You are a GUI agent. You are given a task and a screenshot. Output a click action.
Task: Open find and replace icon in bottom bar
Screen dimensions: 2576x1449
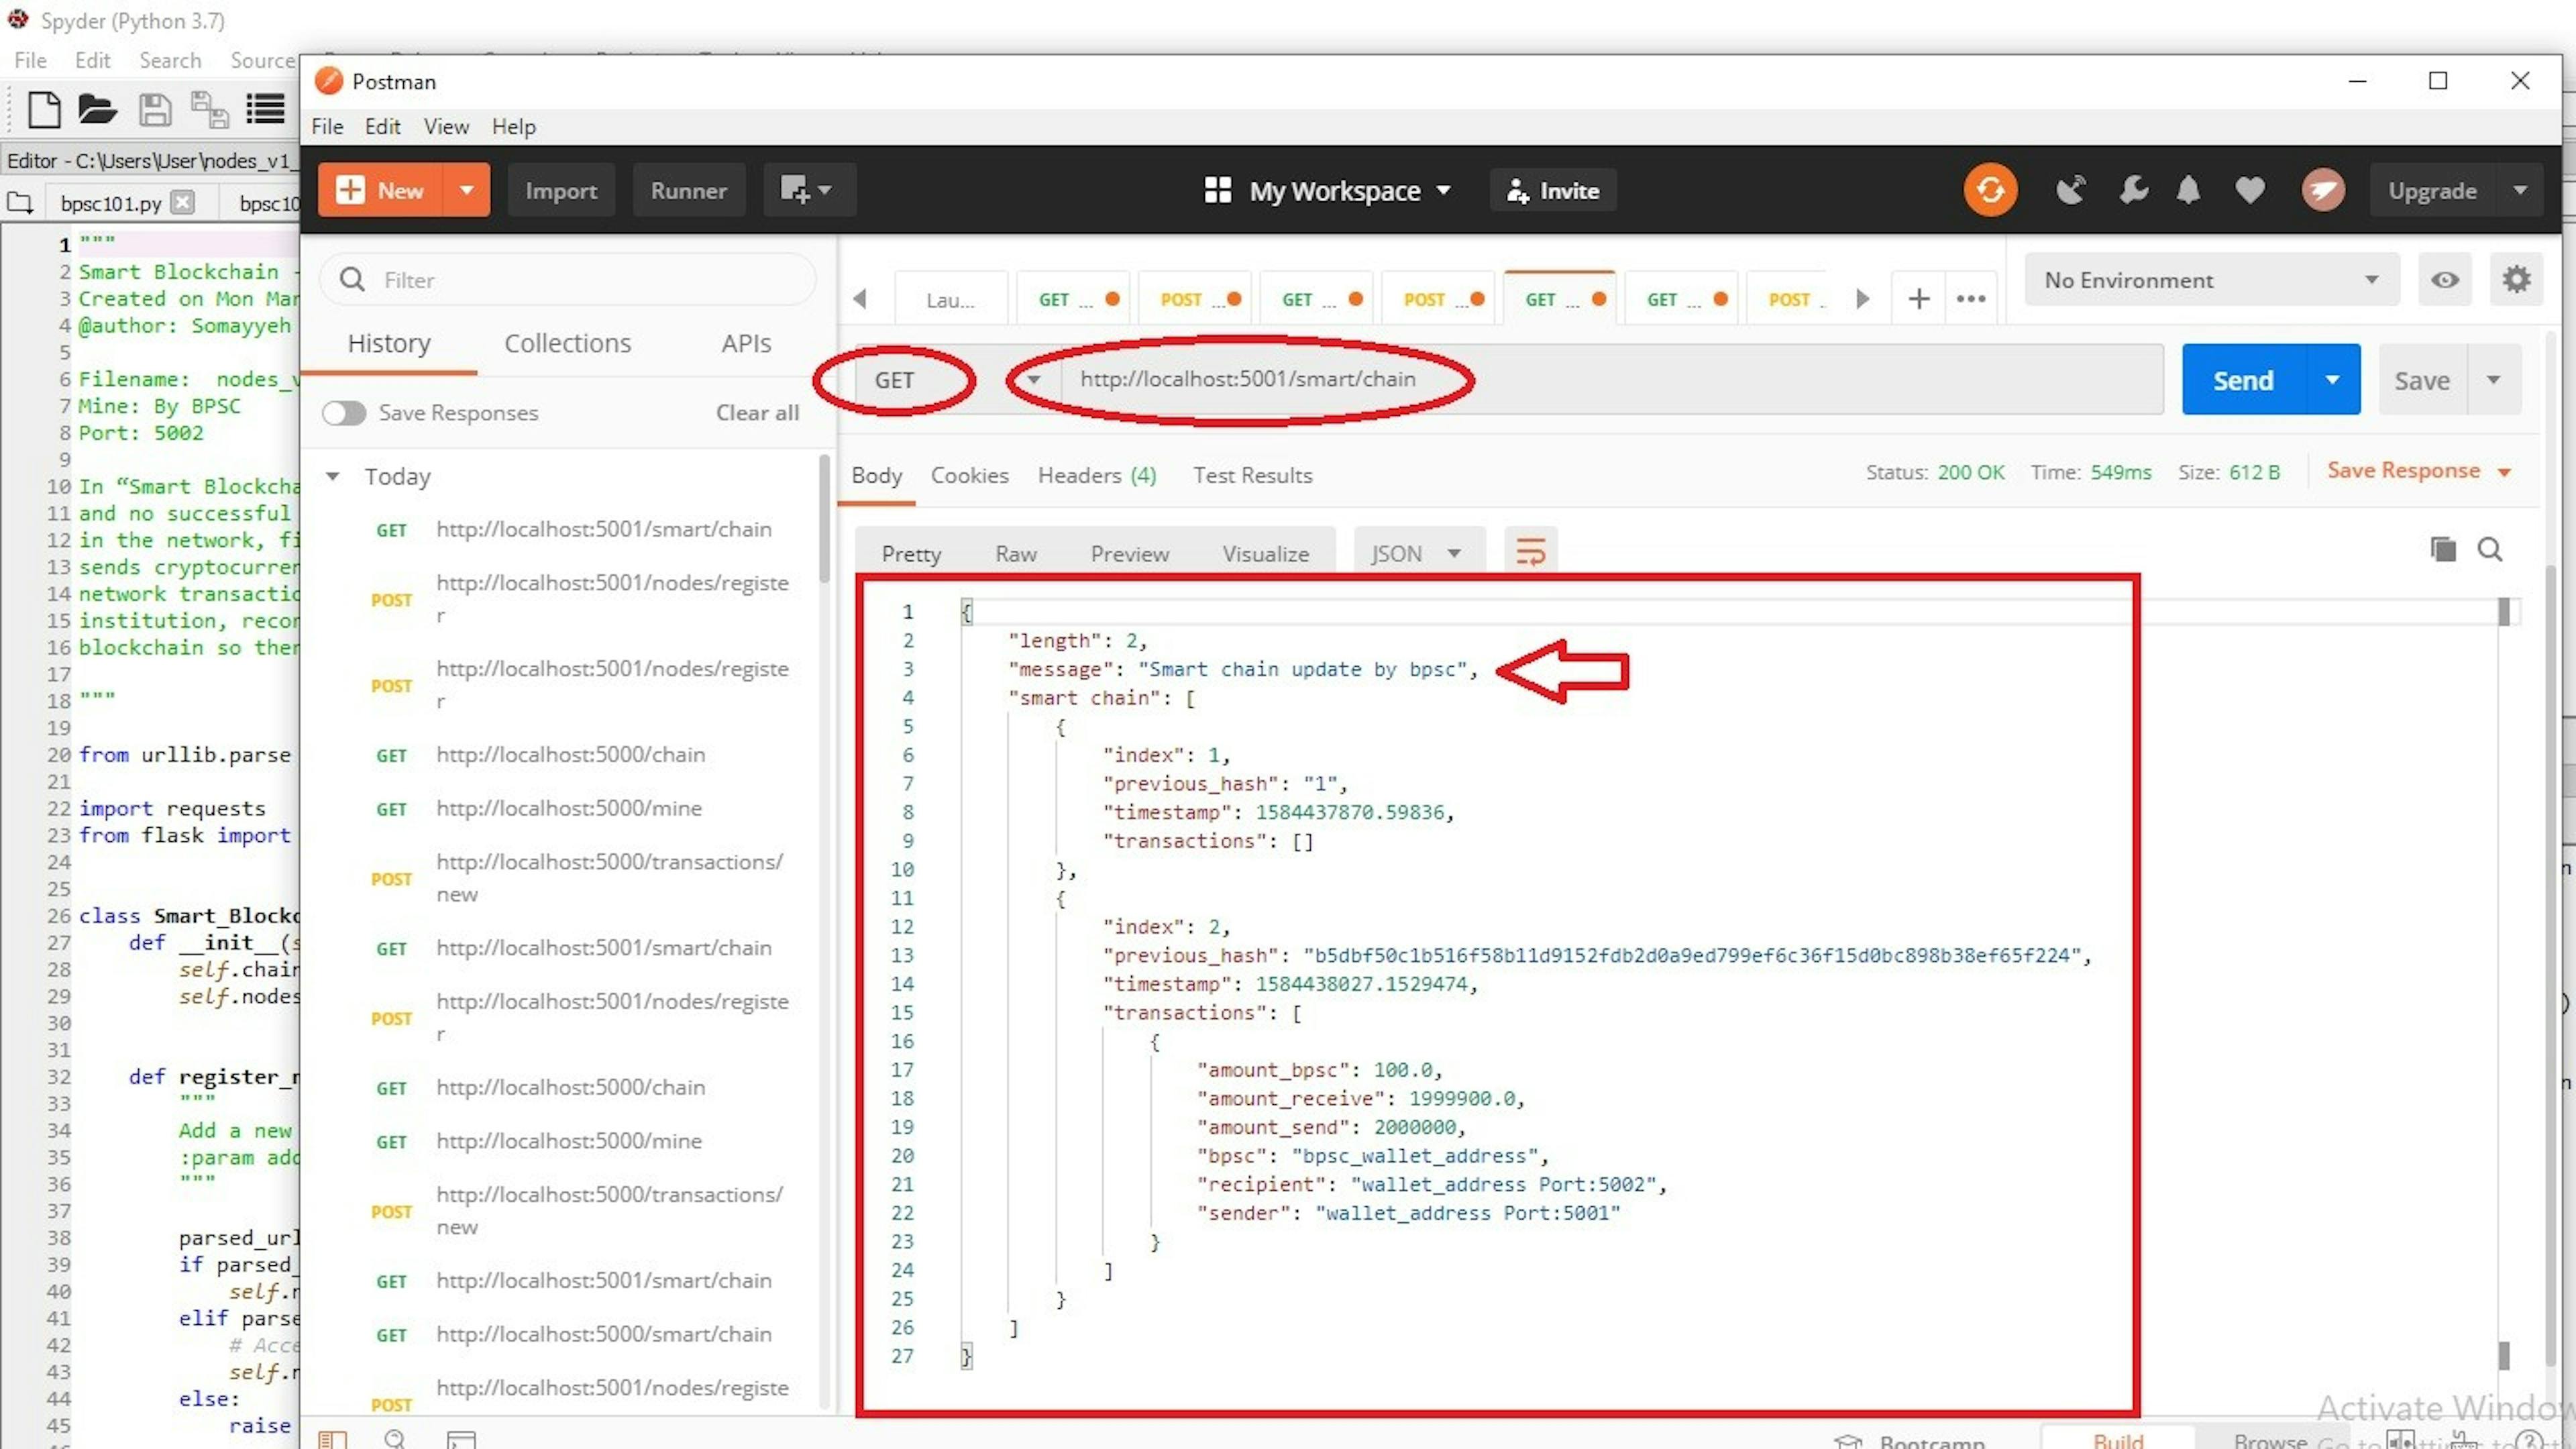[395, 1439]
